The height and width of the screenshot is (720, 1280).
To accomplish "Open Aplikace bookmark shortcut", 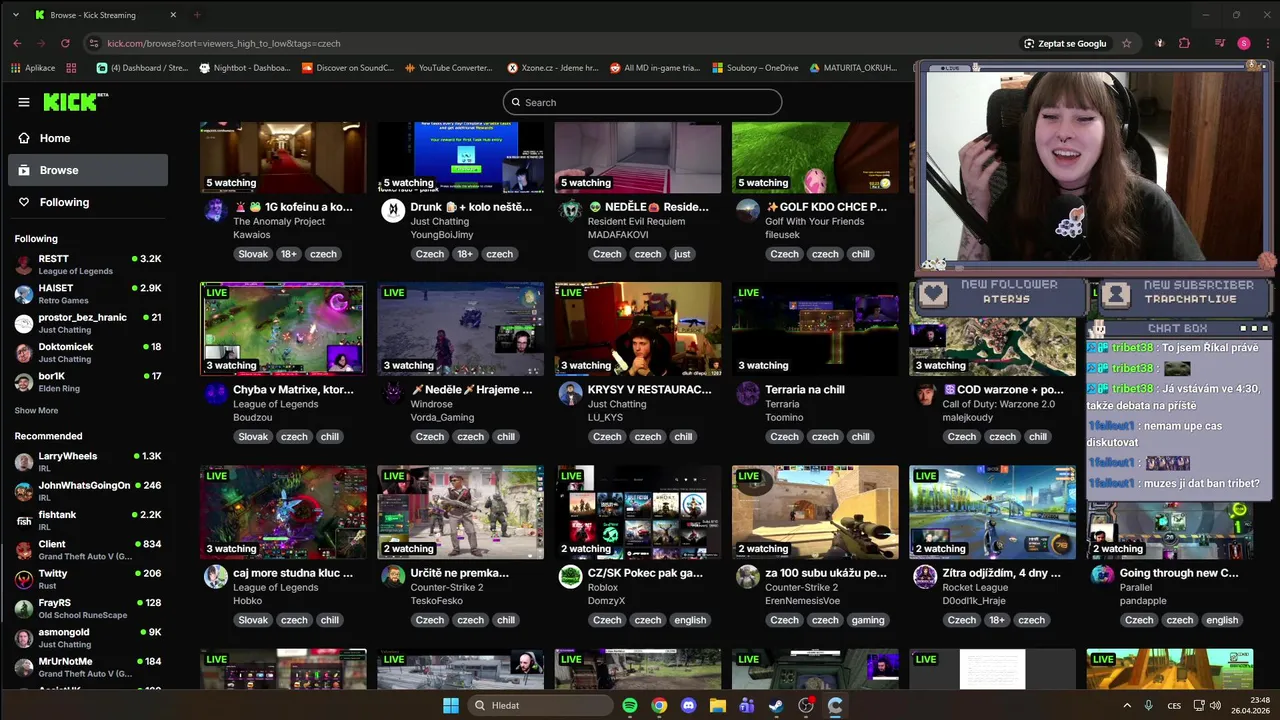I will click(x=33, y=68).
